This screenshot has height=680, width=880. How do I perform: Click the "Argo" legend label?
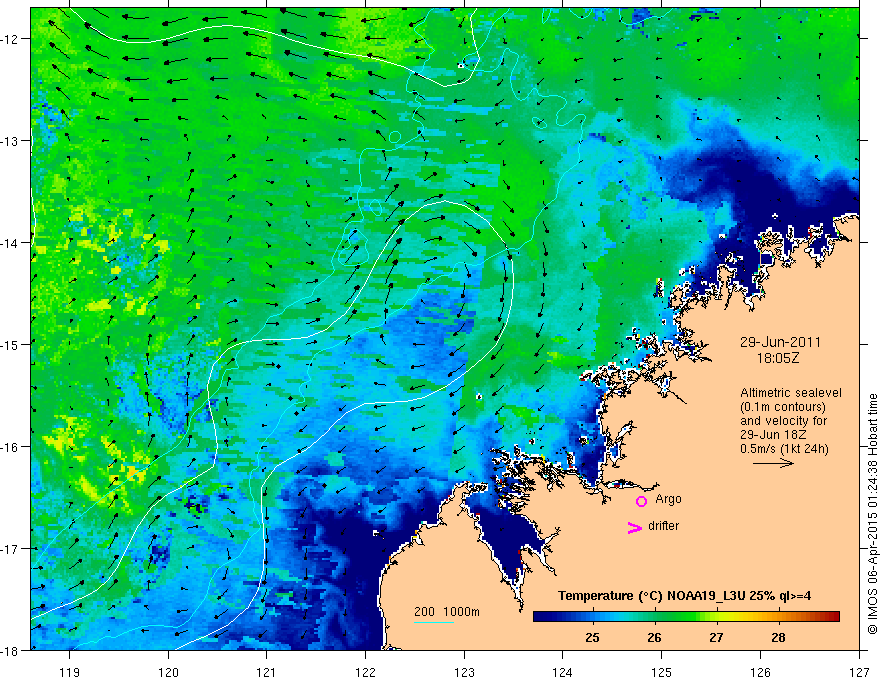668,499
